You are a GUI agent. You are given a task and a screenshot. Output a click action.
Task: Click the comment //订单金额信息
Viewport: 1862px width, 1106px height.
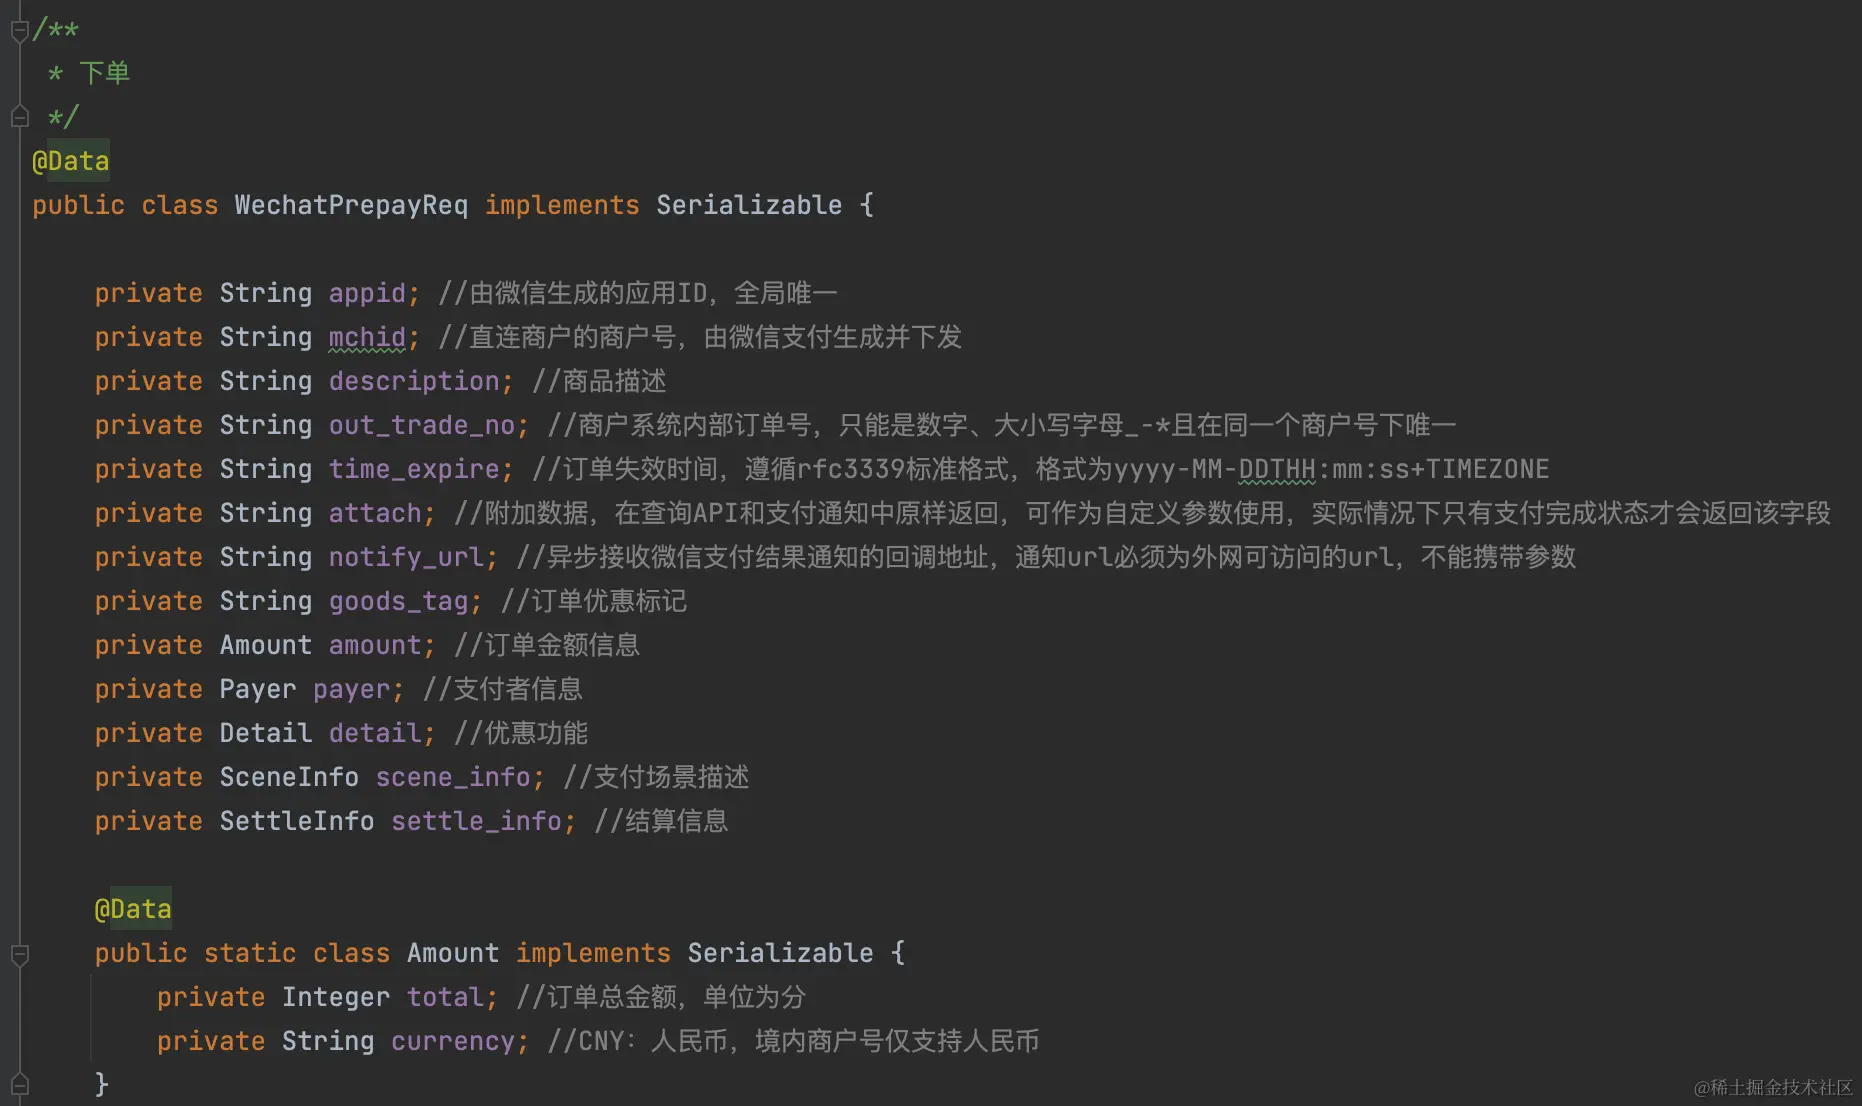pos(547,645)
